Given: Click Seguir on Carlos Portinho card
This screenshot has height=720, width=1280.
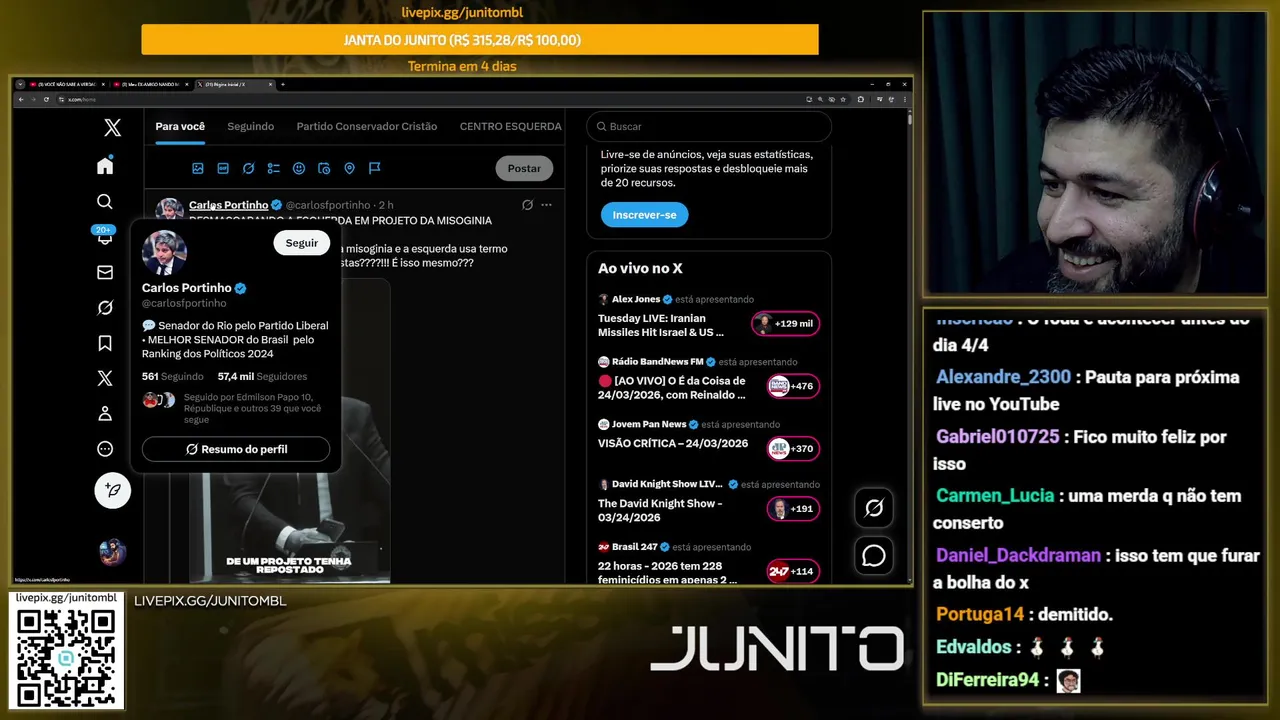Looking at the screenshot, I should pyautogui.click(x=301, y=243).
